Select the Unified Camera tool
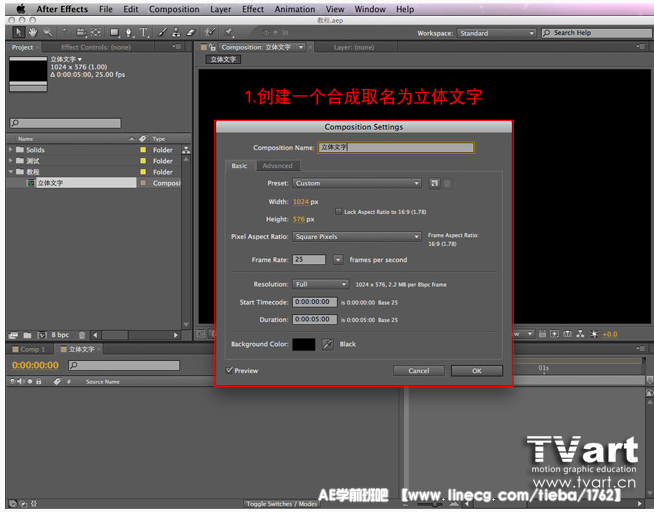 [81, 32]
